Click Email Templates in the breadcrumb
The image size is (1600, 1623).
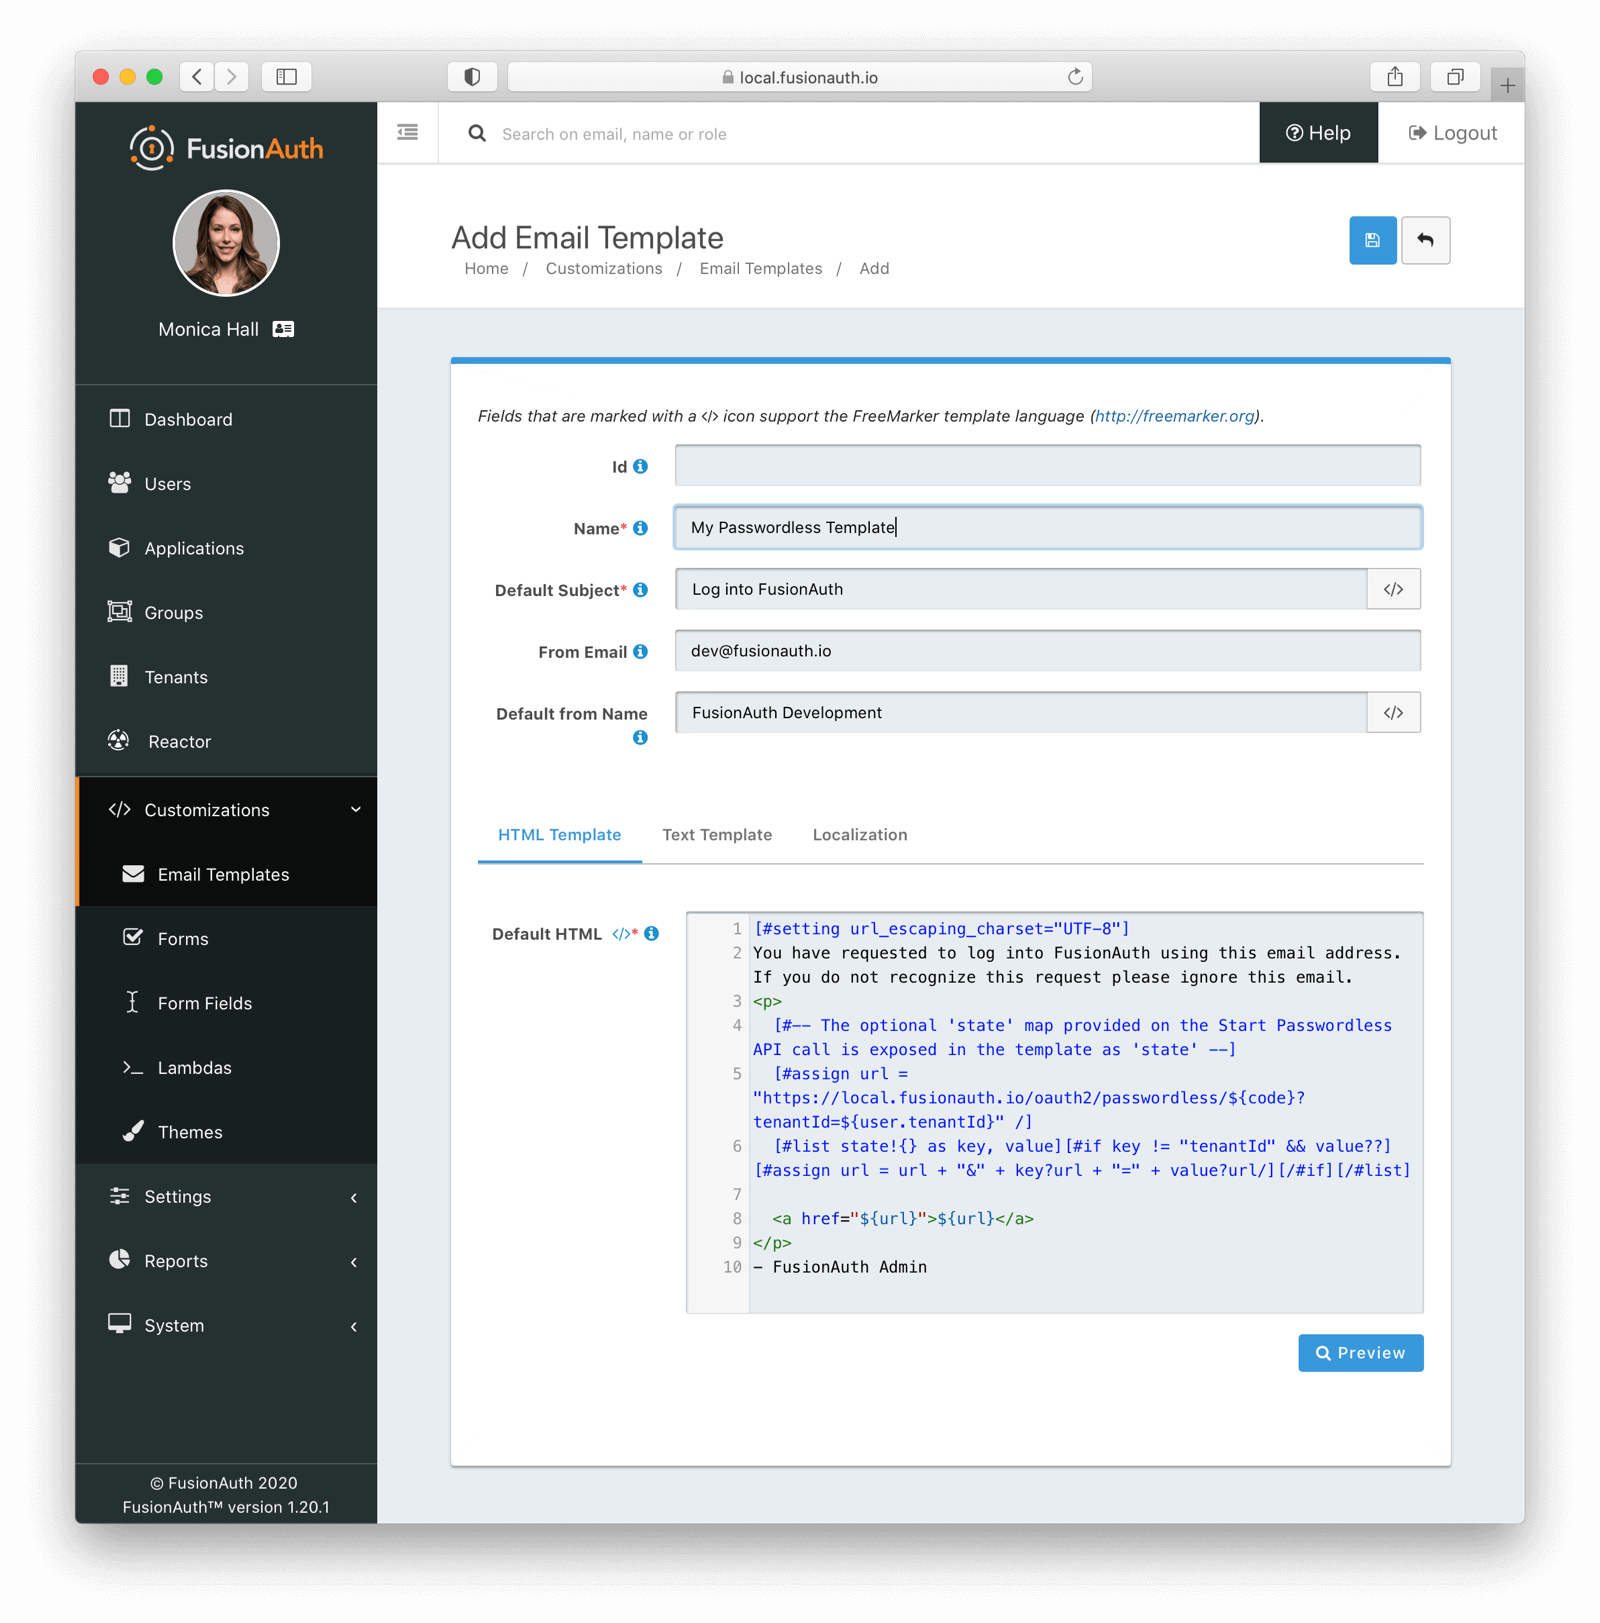click(761, 269)
